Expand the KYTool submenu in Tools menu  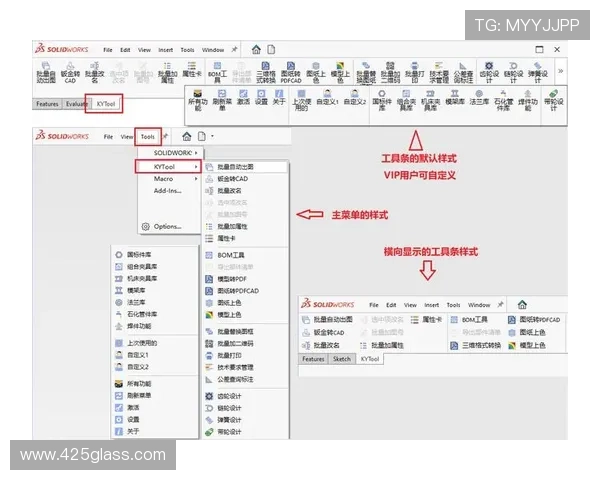[x=166, y=165]
